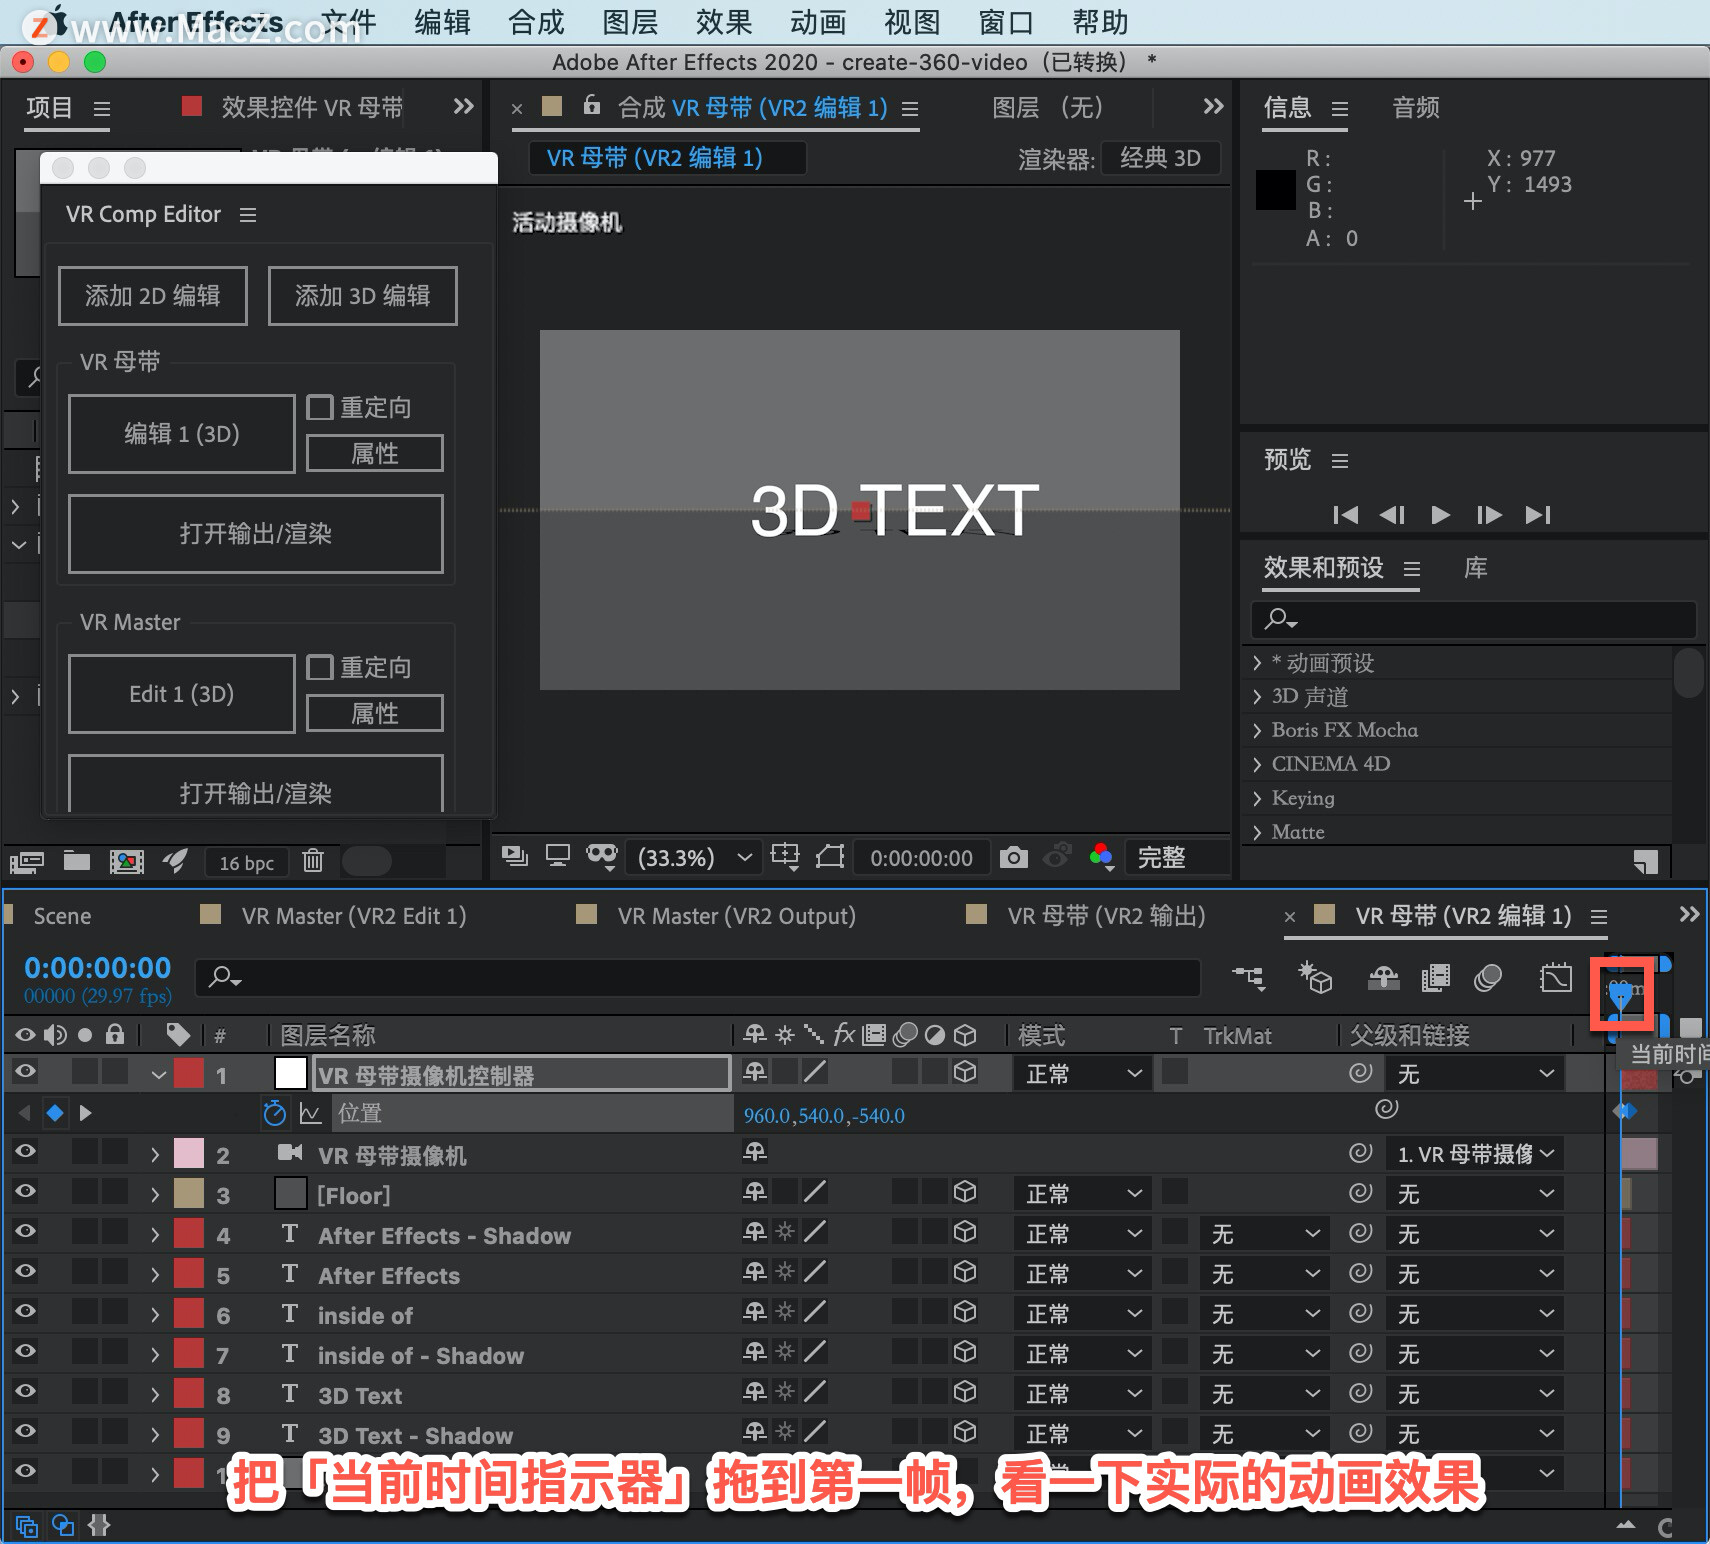Play the preview
1710x1544 pixels.
click(1440, 515)
